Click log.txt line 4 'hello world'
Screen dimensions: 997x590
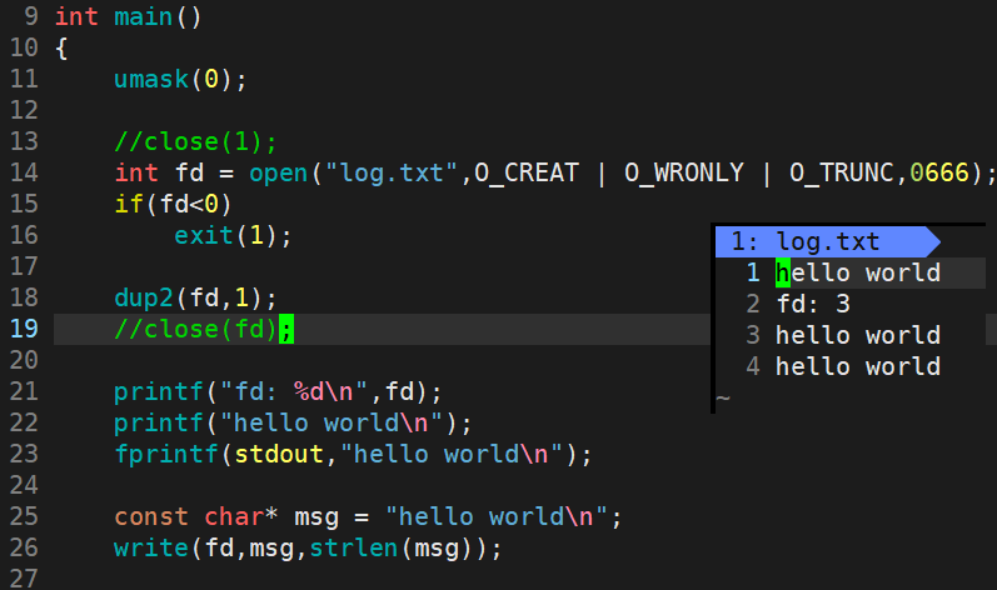[x=858, y=366]
